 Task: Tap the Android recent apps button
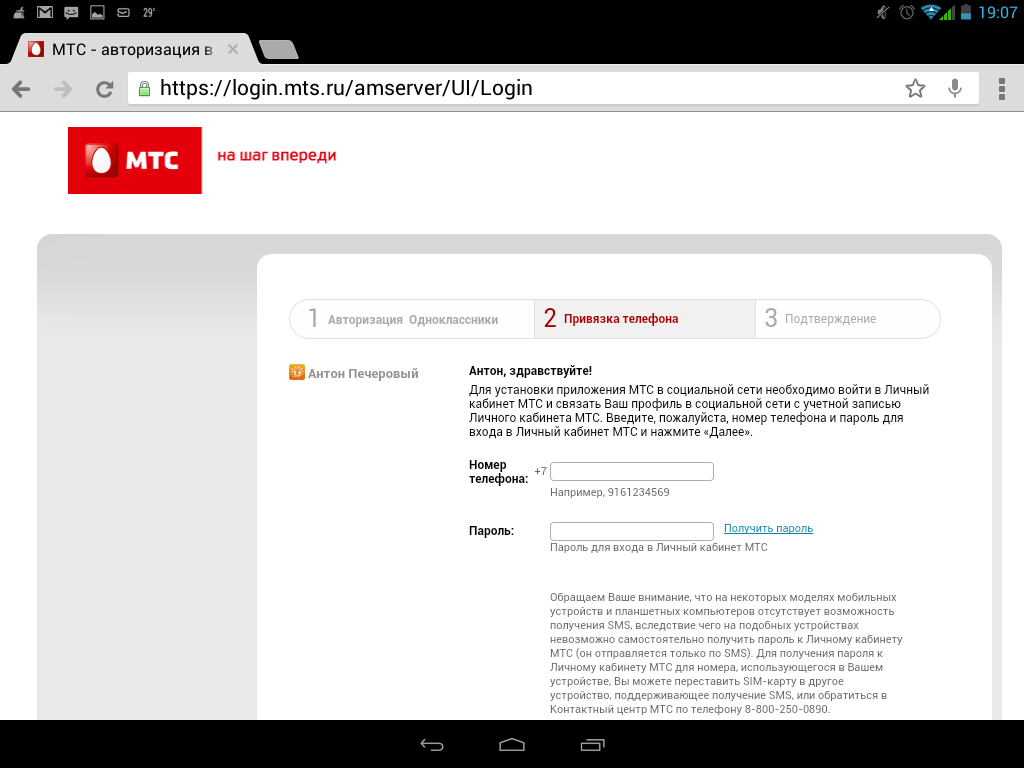pos(592,744)
